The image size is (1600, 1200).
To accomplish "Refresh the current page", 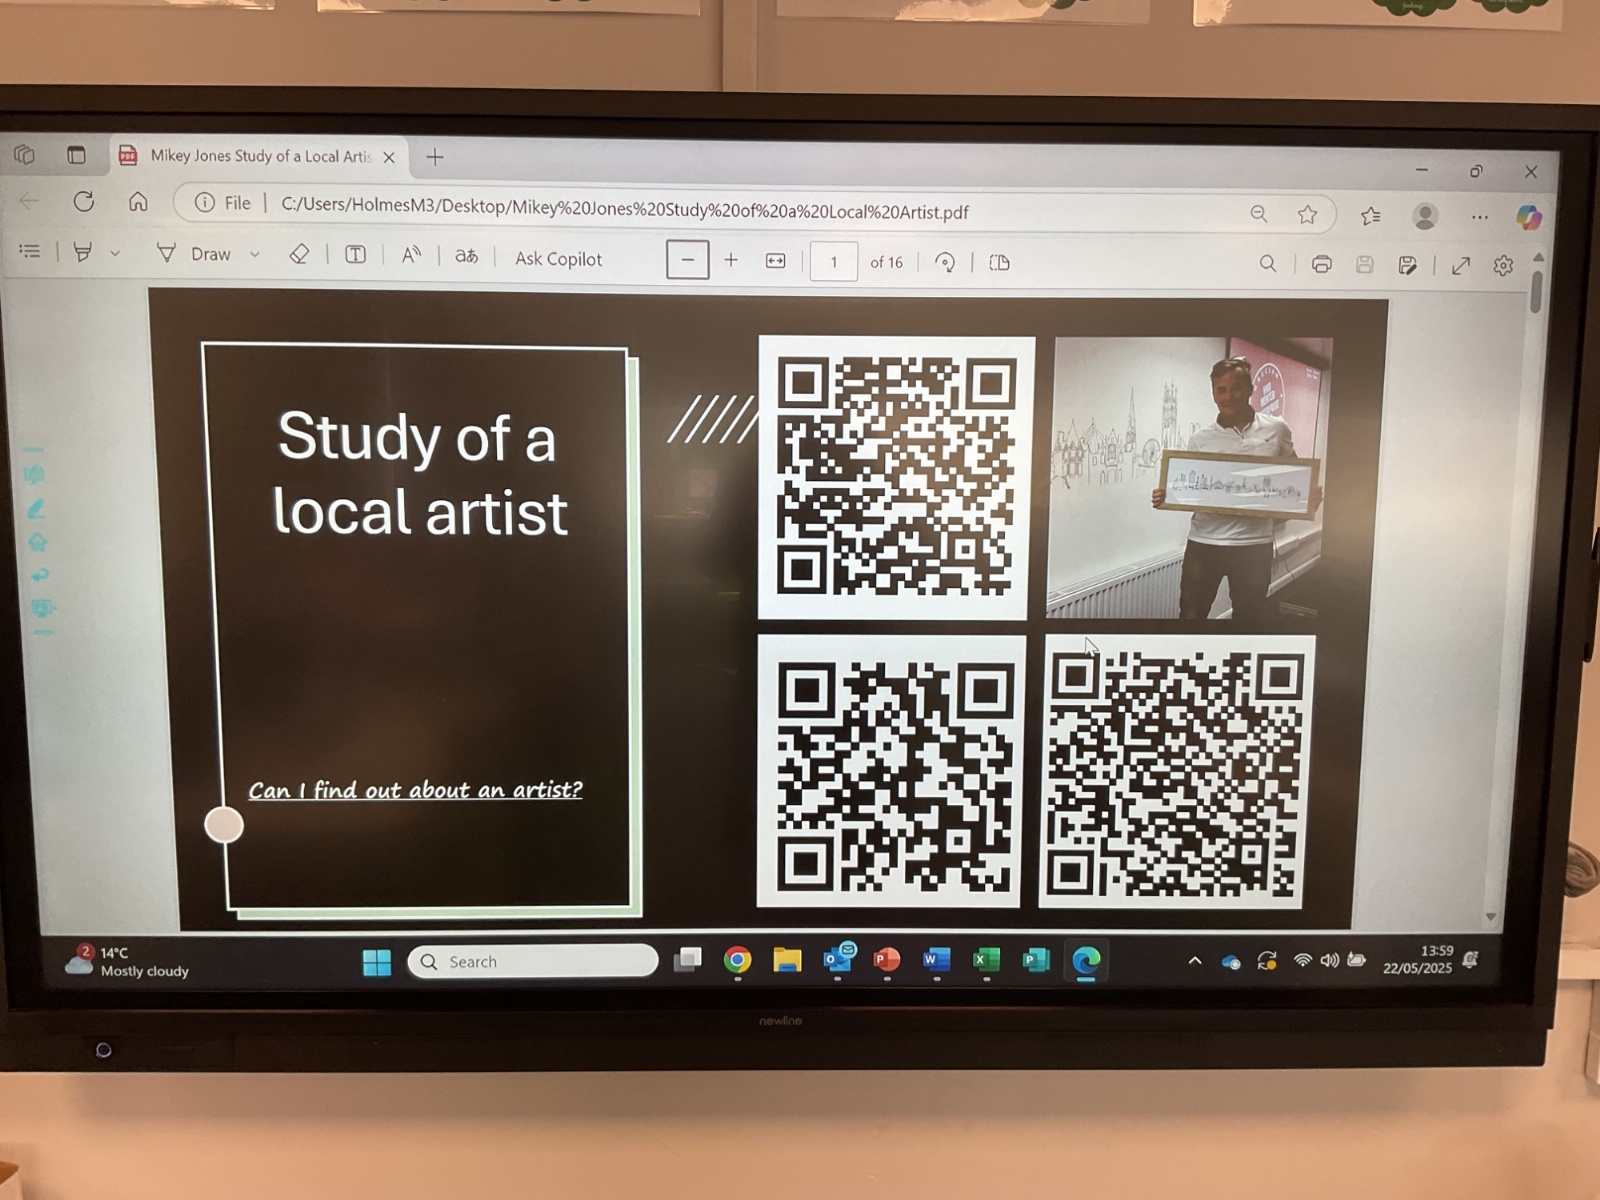I will (84, 201).
